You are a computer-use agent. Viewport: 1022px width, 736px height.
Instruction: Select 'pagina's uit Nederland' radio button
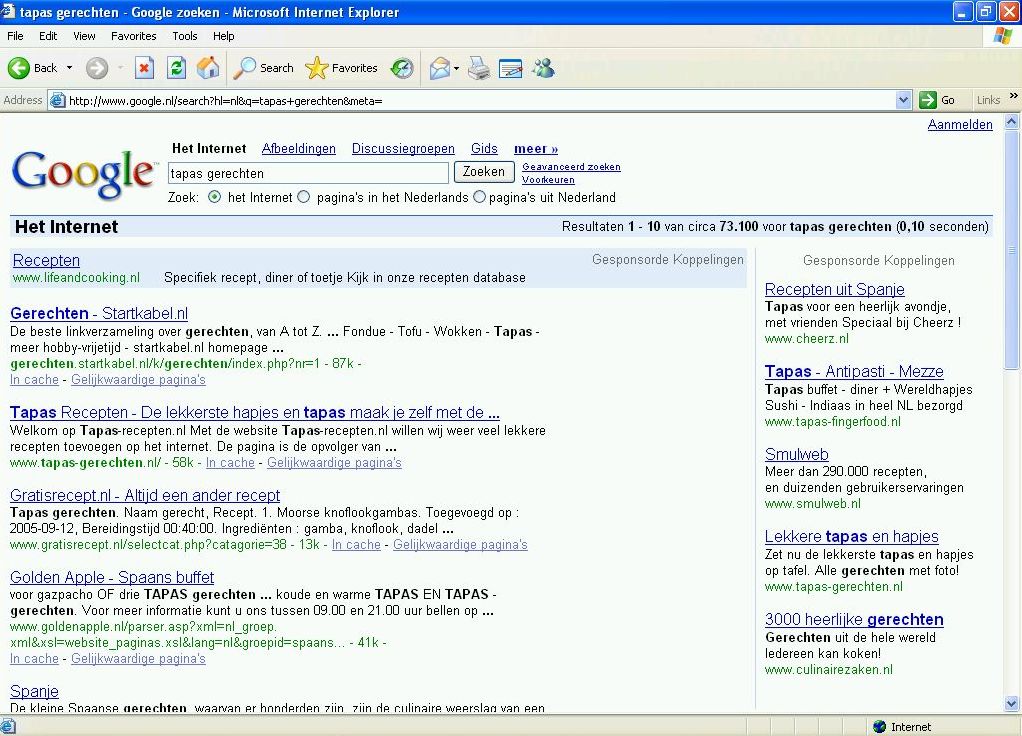[479, 197]
